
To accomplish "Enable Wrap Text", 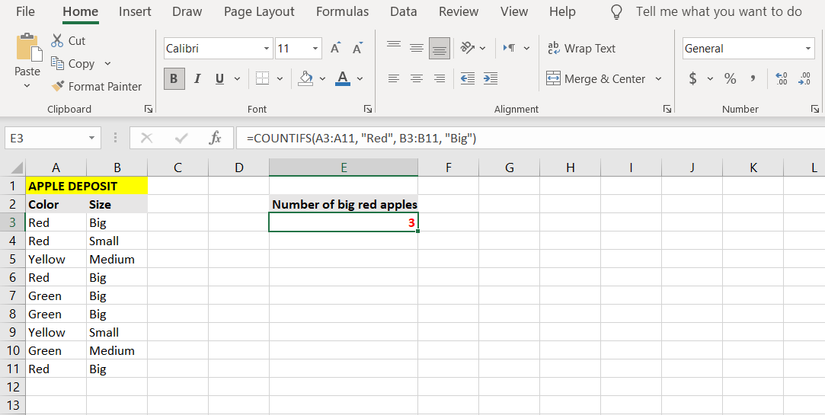I will (x=581, y=48).
